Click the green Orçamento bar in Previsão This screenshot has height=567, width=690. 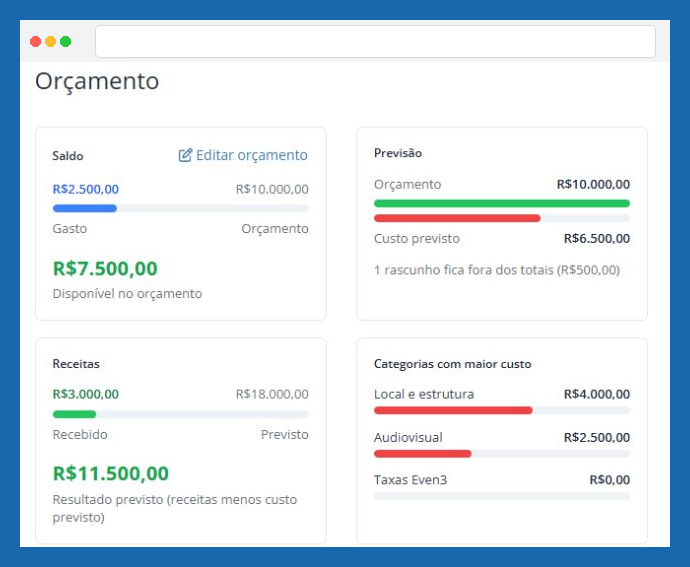tap(502, 203)
